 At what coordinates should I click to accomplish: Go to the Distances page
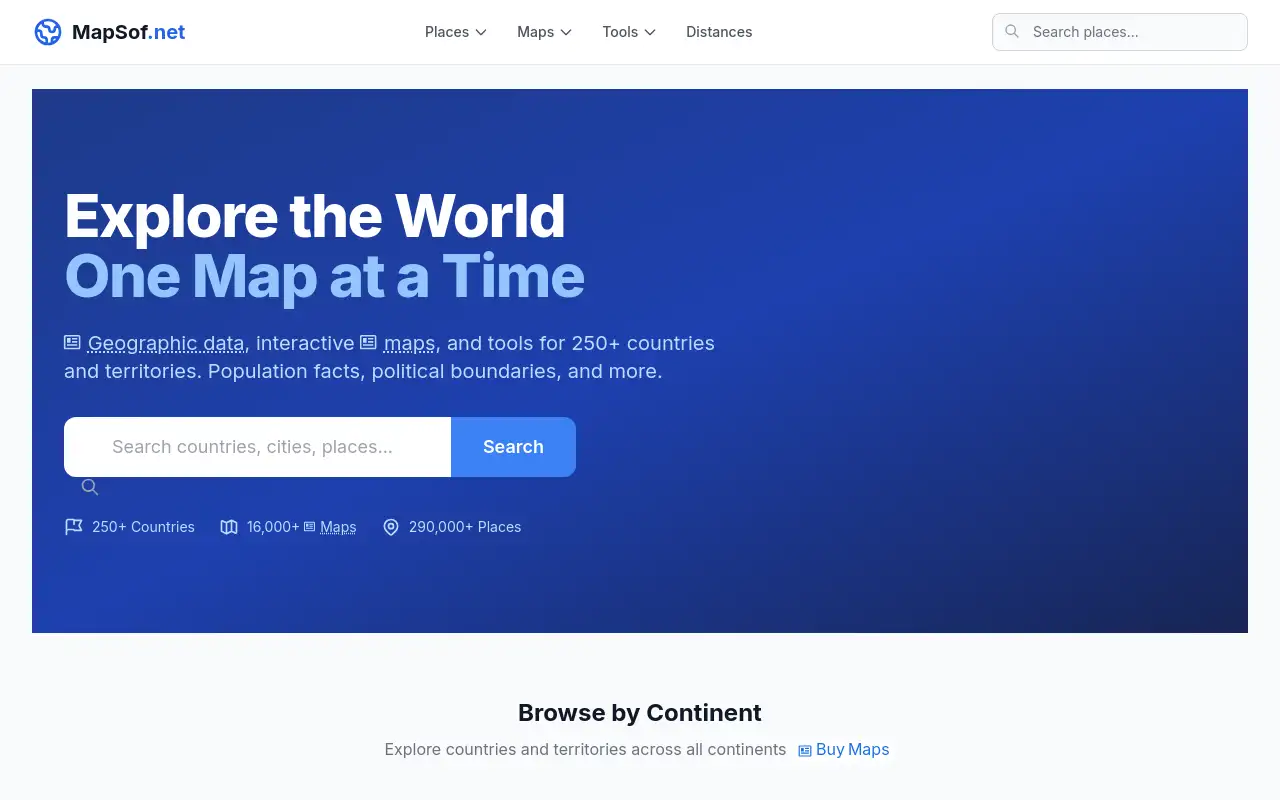coord(719,32)
